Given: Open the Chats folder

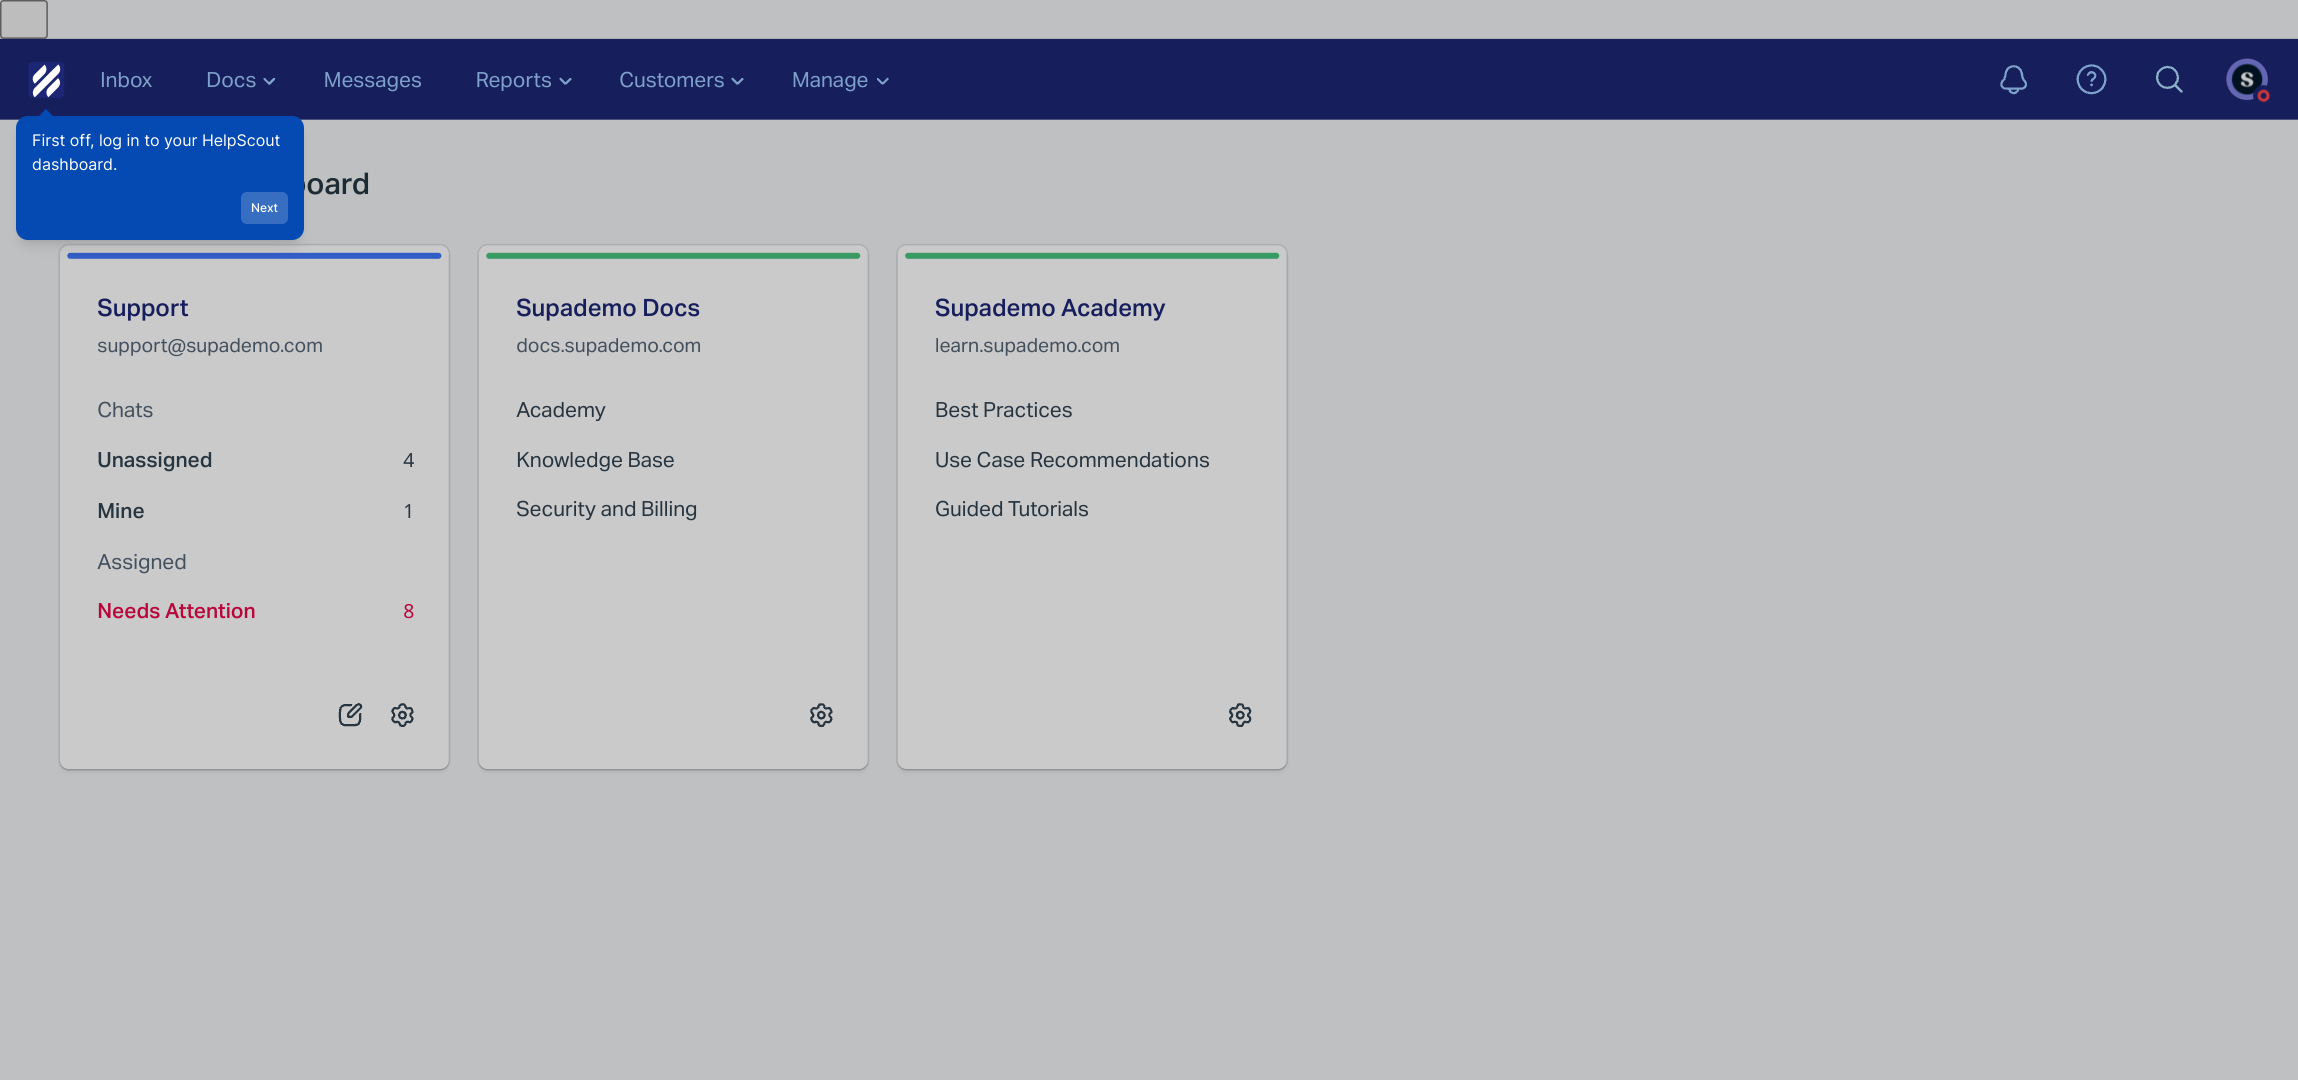Looking at the screenshot, I should pos(125,410).
